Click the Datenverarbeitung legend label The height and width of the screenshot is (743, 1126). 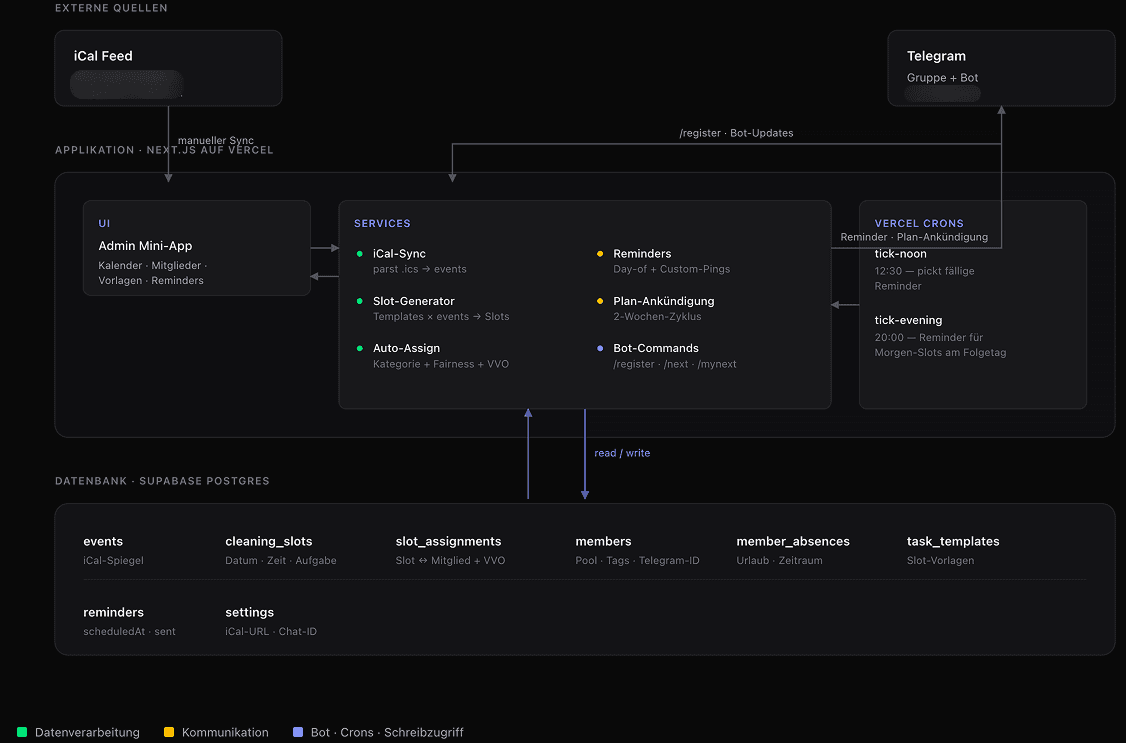(x=87, y=732)
